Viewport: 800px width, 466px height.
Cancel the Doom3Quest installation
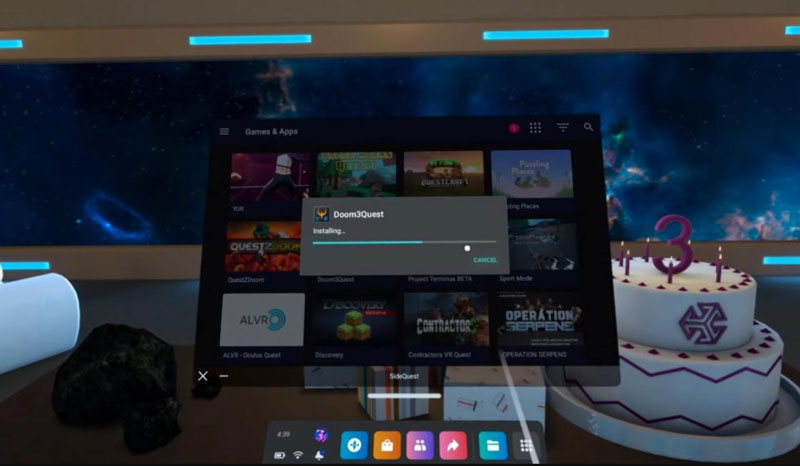485,260
